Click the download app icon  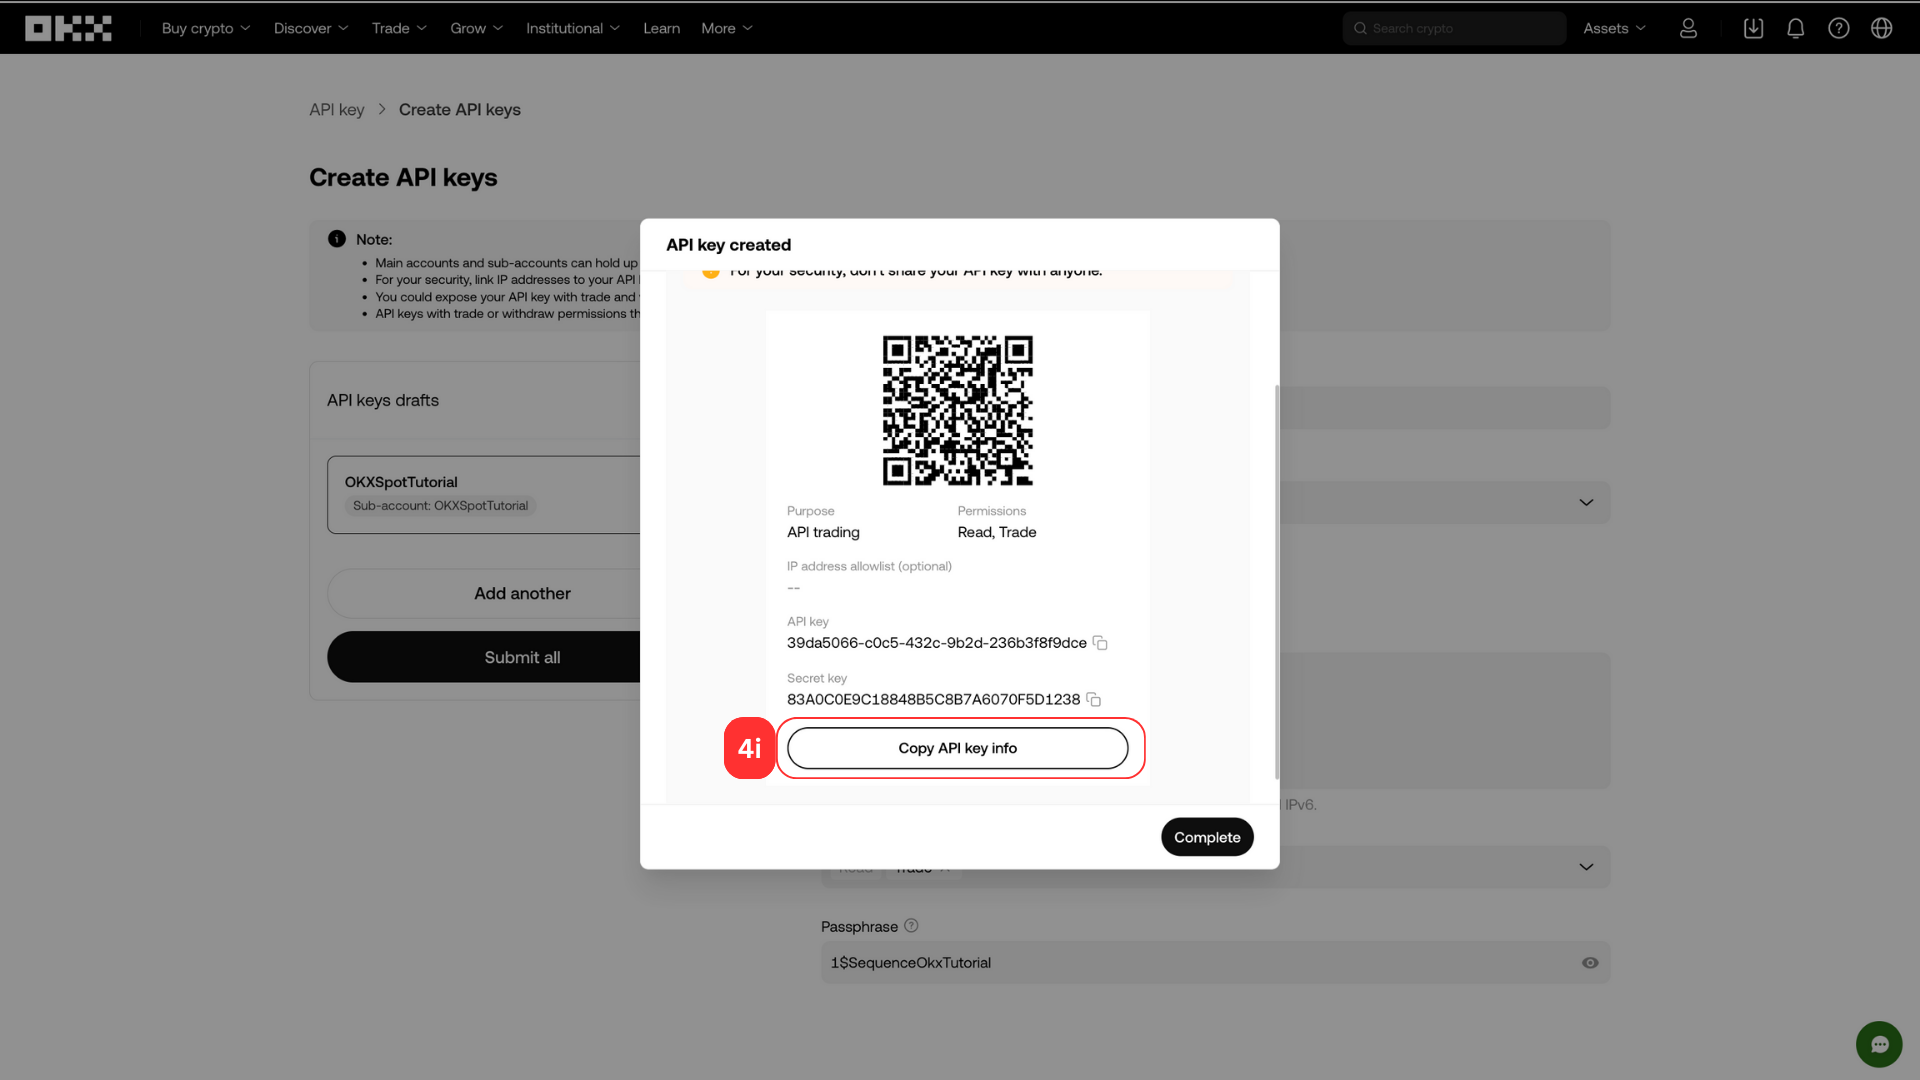point(1753,28)
